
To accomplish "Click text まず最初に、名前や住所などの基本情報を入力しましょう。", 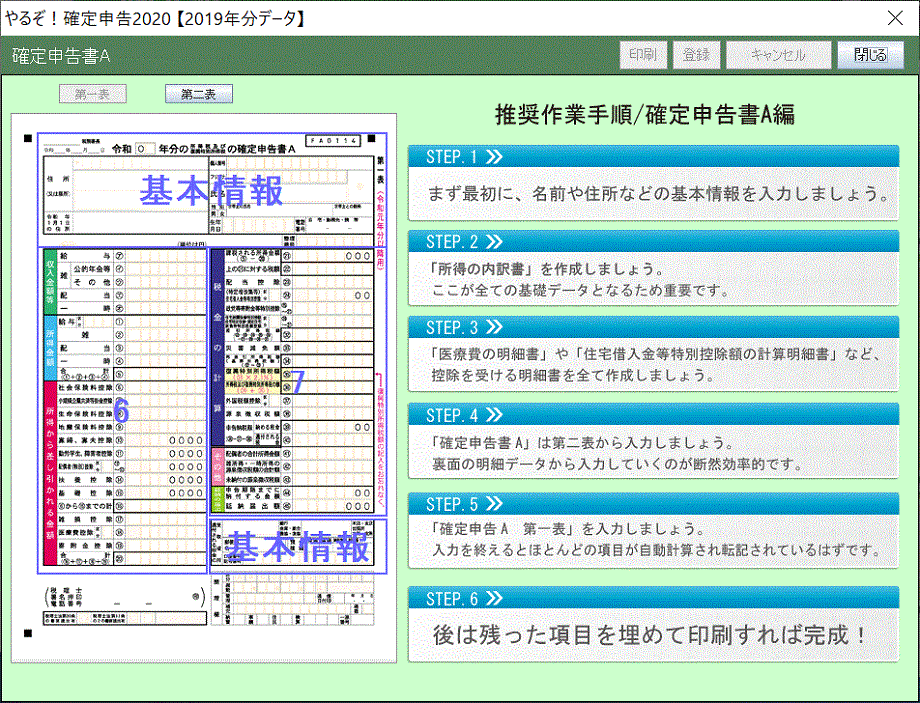I will (659, 194).
